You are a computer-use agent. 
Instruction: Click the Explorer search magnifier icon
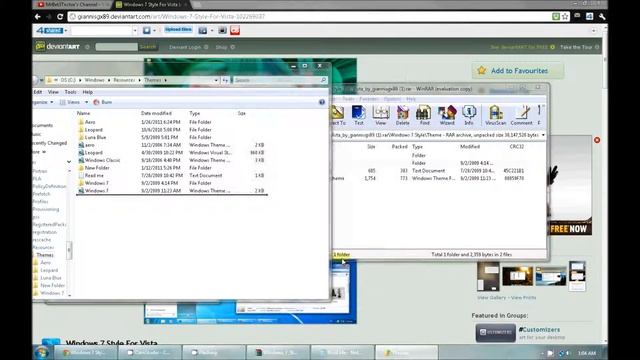pyautogui.click(x=323, y=80)
